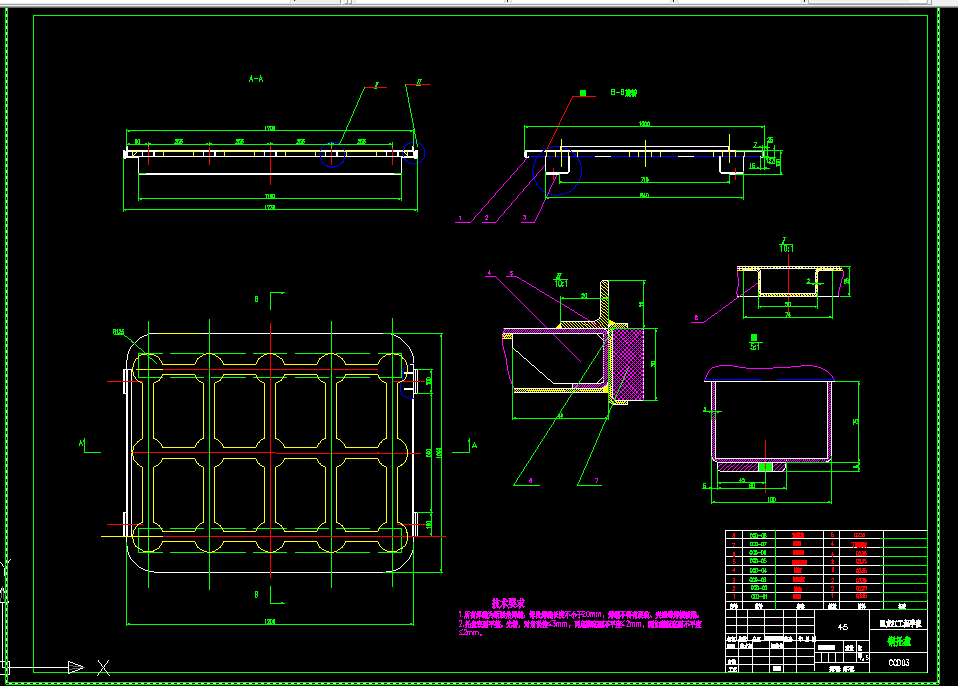This screenshot has height=686, width=958.
Task: Select parts list code in row 1
Action: pyautogui.click(x=758, y=597)
